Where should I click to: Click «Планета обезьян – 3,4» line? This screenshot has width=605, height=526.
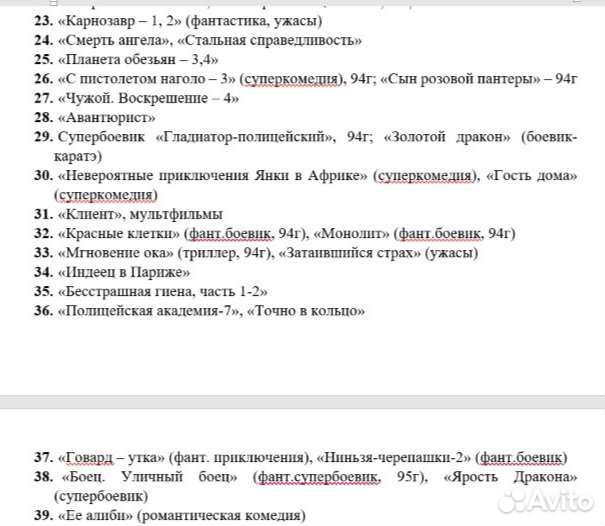[138, 59]
